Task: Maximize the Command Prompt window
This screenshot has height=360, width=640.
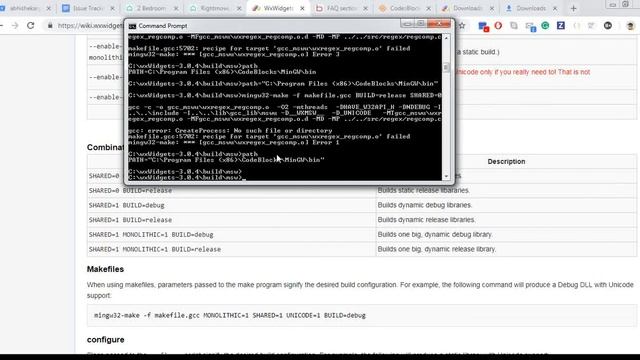Action: coord(420,24)
